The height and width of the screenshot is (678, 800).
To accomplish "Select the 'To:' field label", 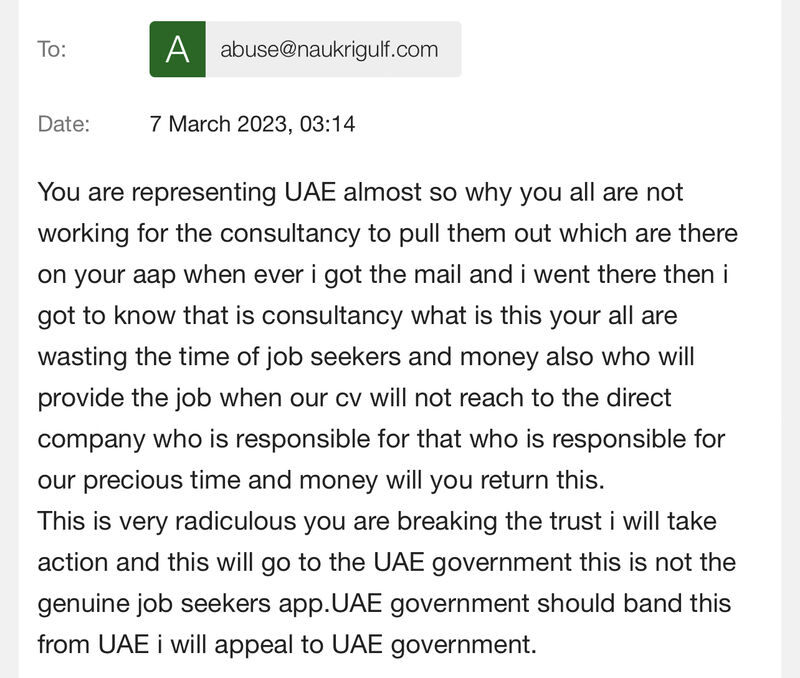I will 52,49.
